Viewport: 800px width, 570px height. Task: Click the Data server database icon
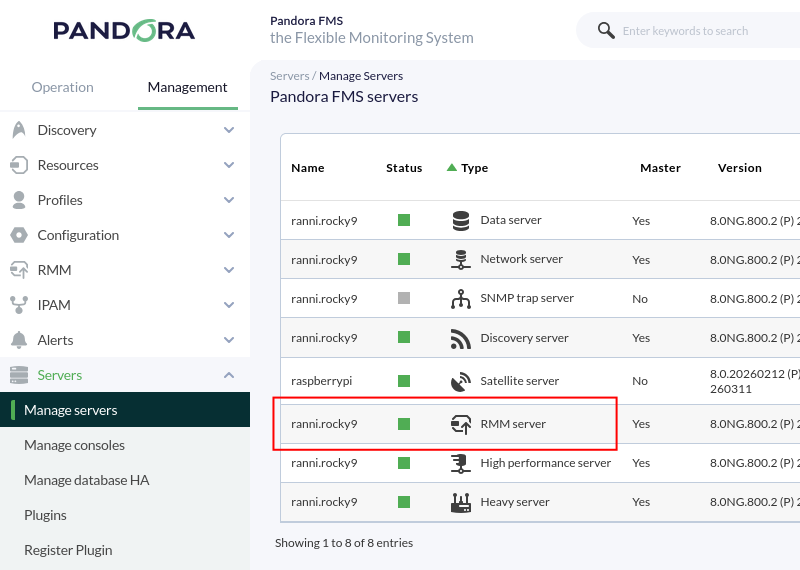(x=461, y=220)
